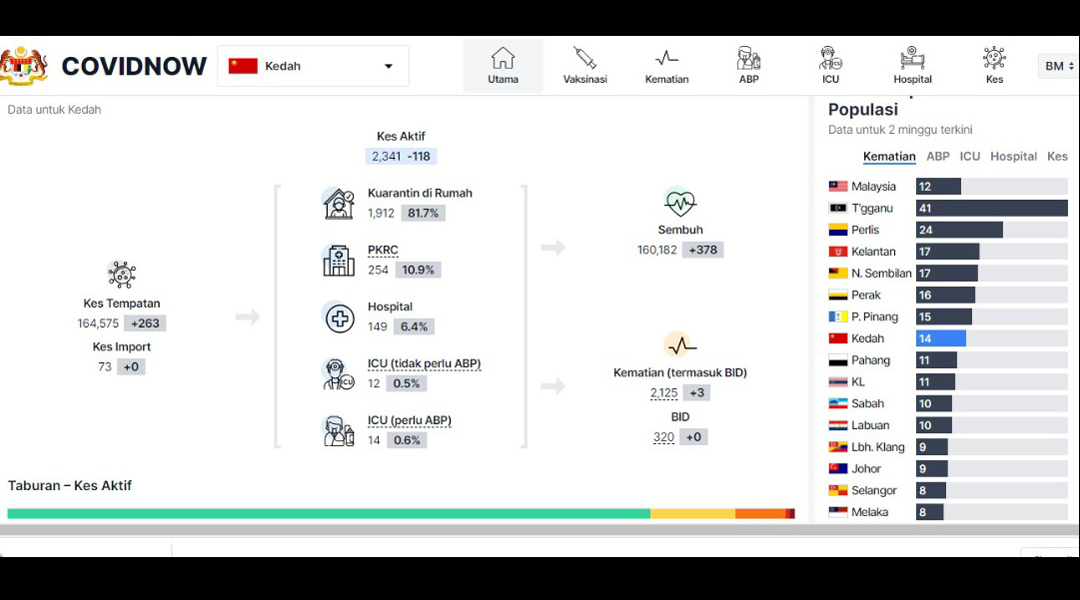Open the Hospital navigation tab
Image resolution: width=1080 pixels, height=600 pixels.
913,66
